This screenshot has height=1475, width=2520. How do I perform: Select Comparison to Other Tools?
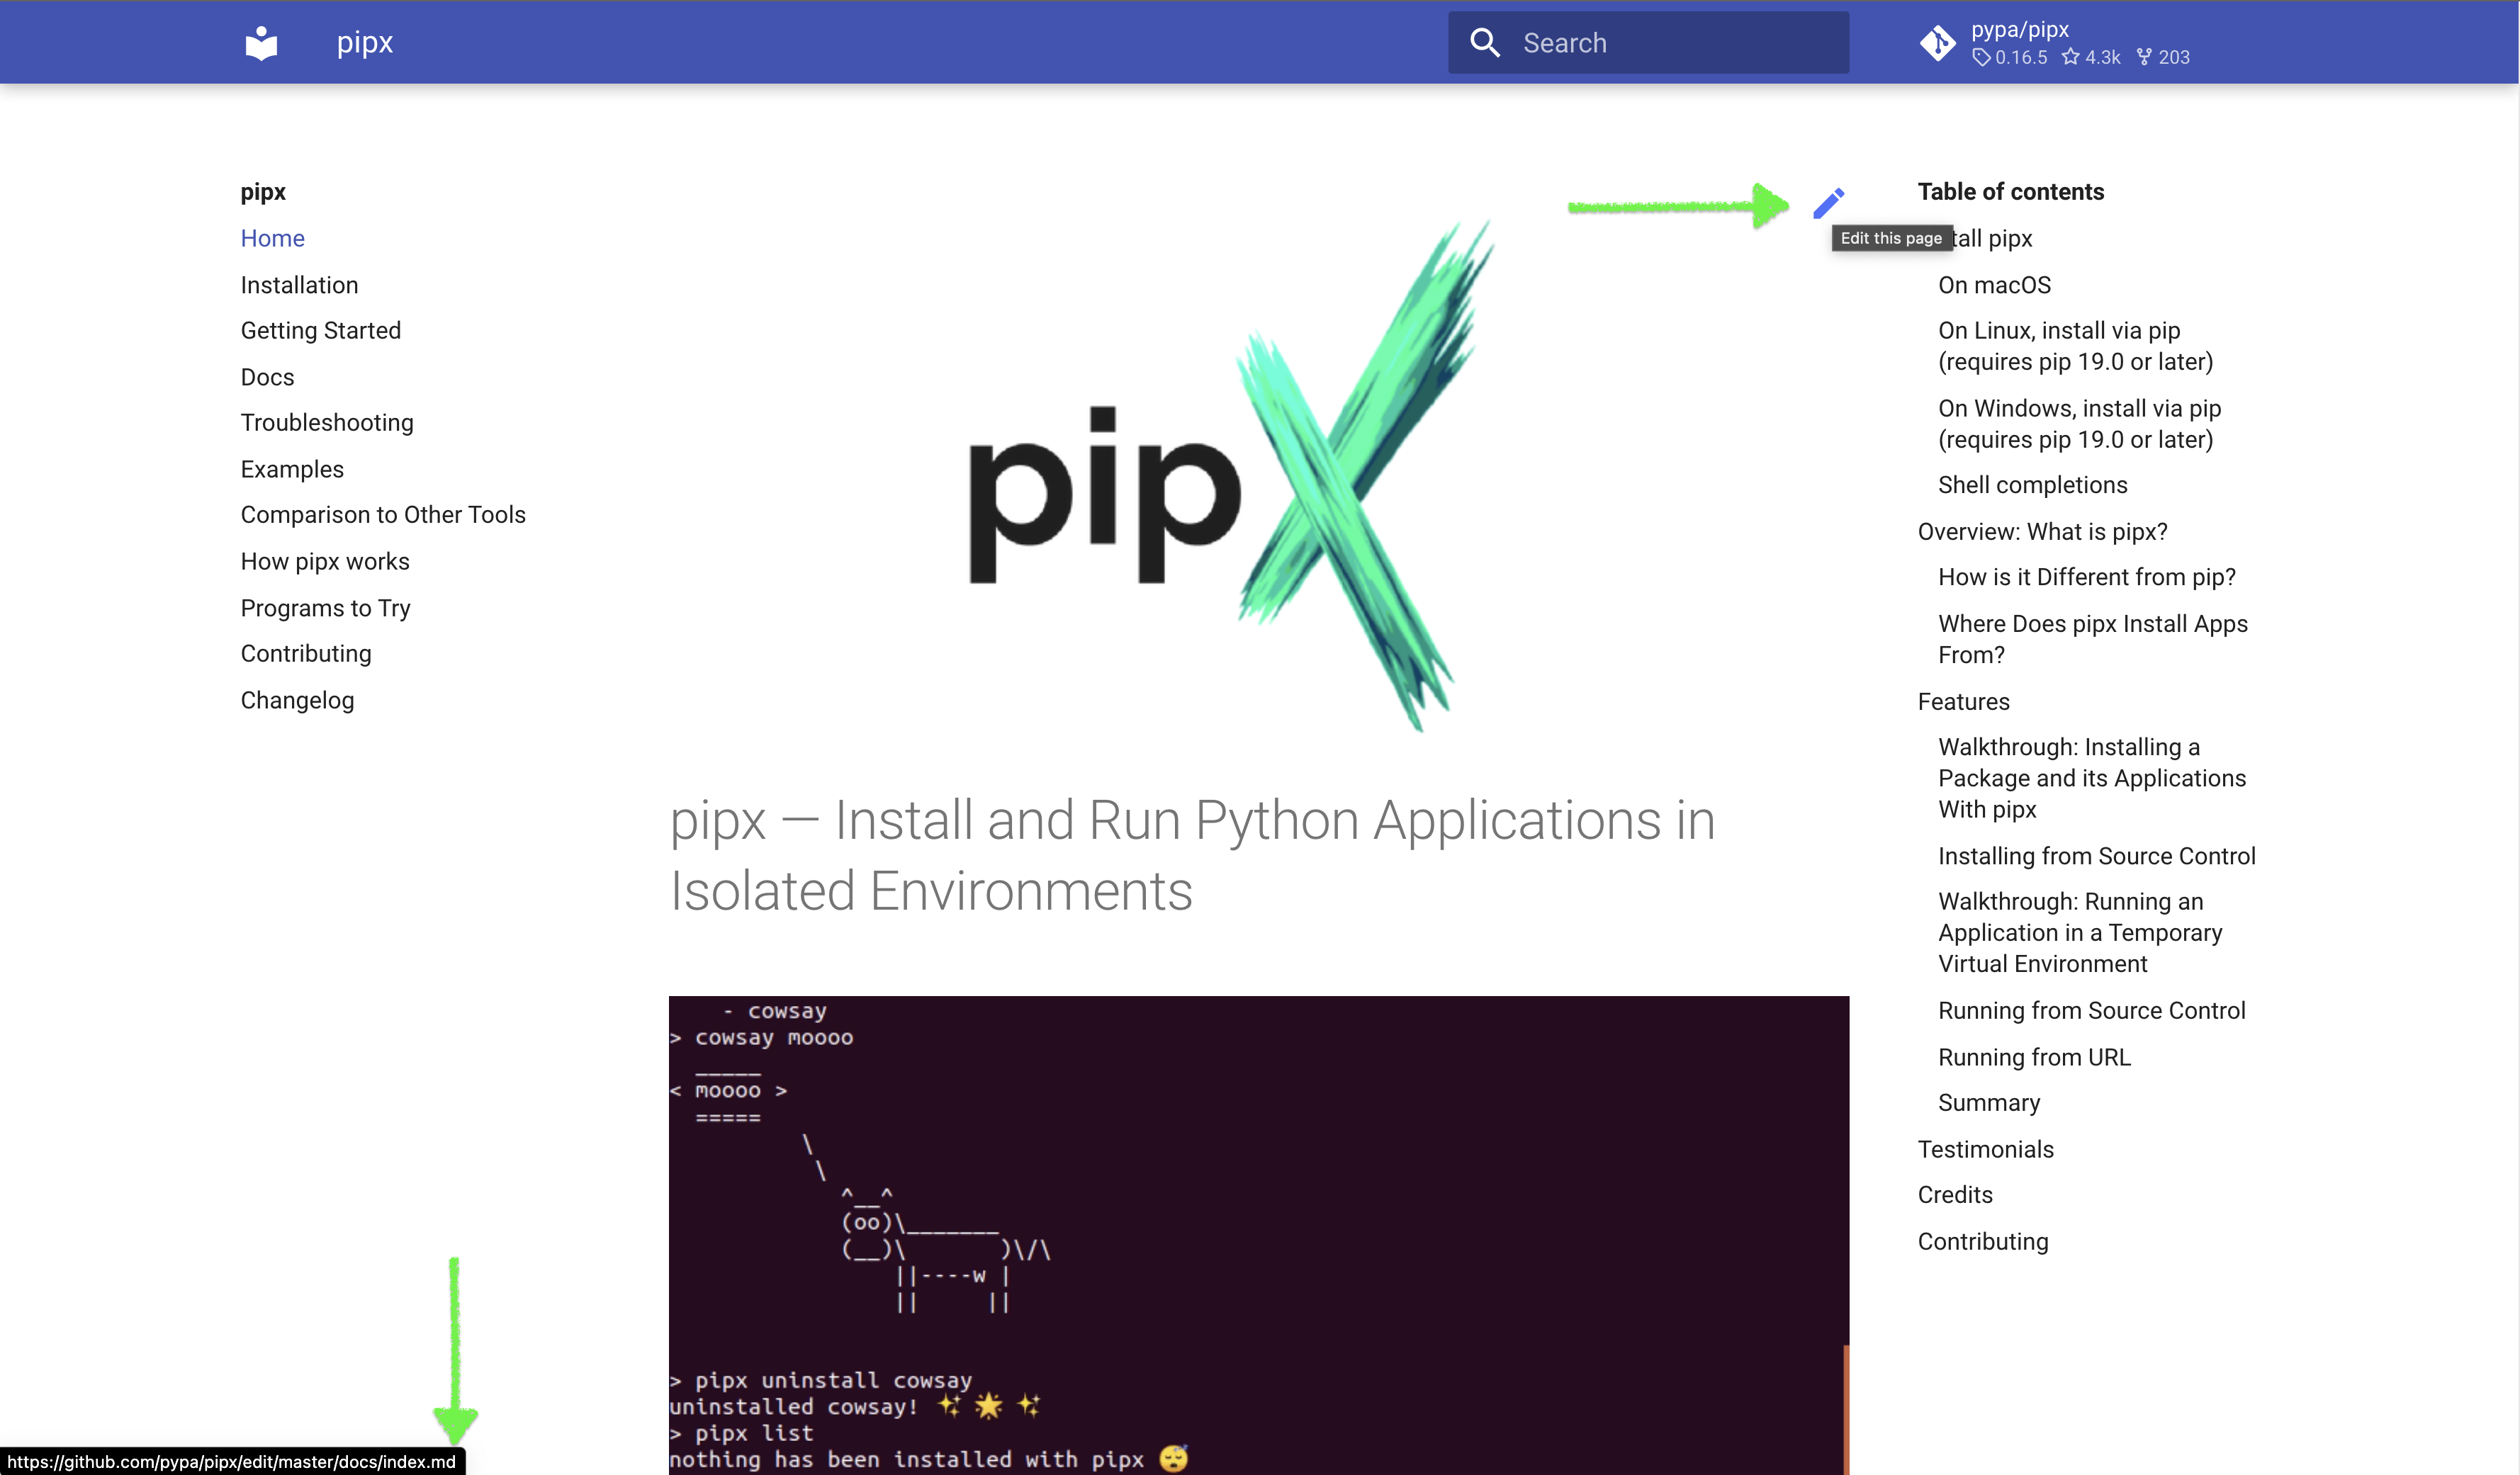(x=383, y=514)
